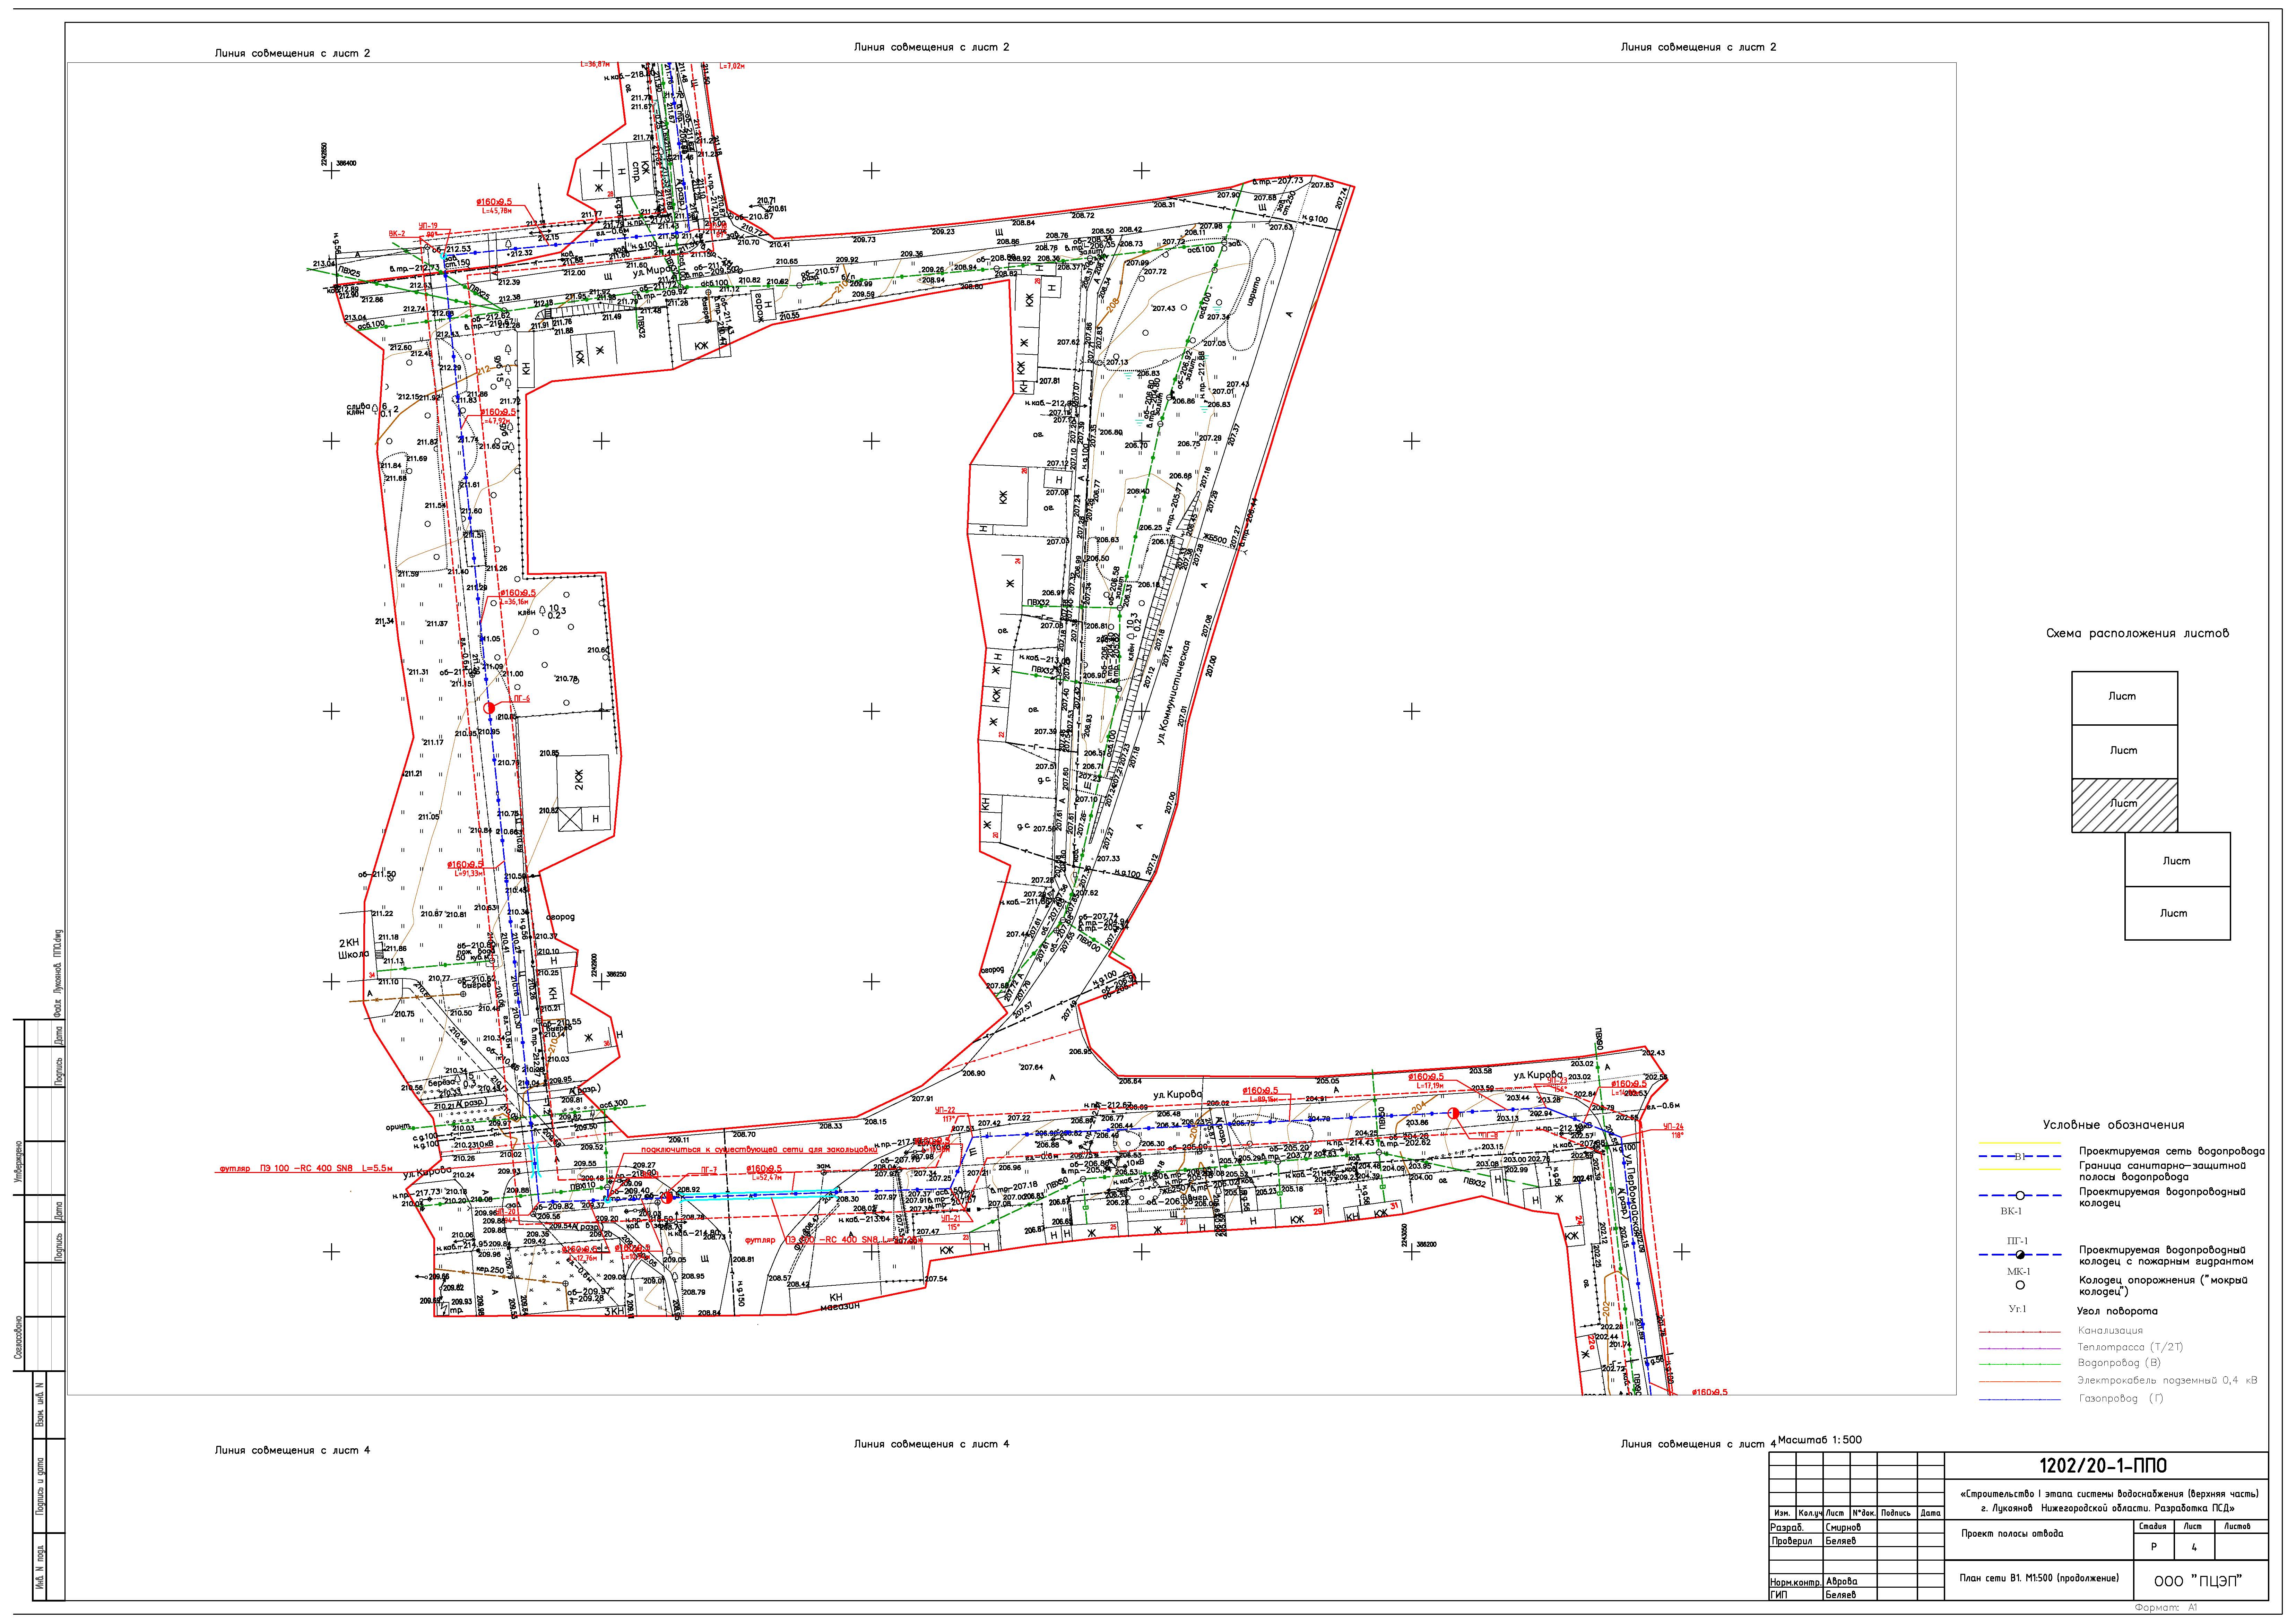Image resolution: width=2296 pixels, height=1622 pixels.
Task: Click the "Кол.уч" header cell
Action: tap(1810, 1513)
